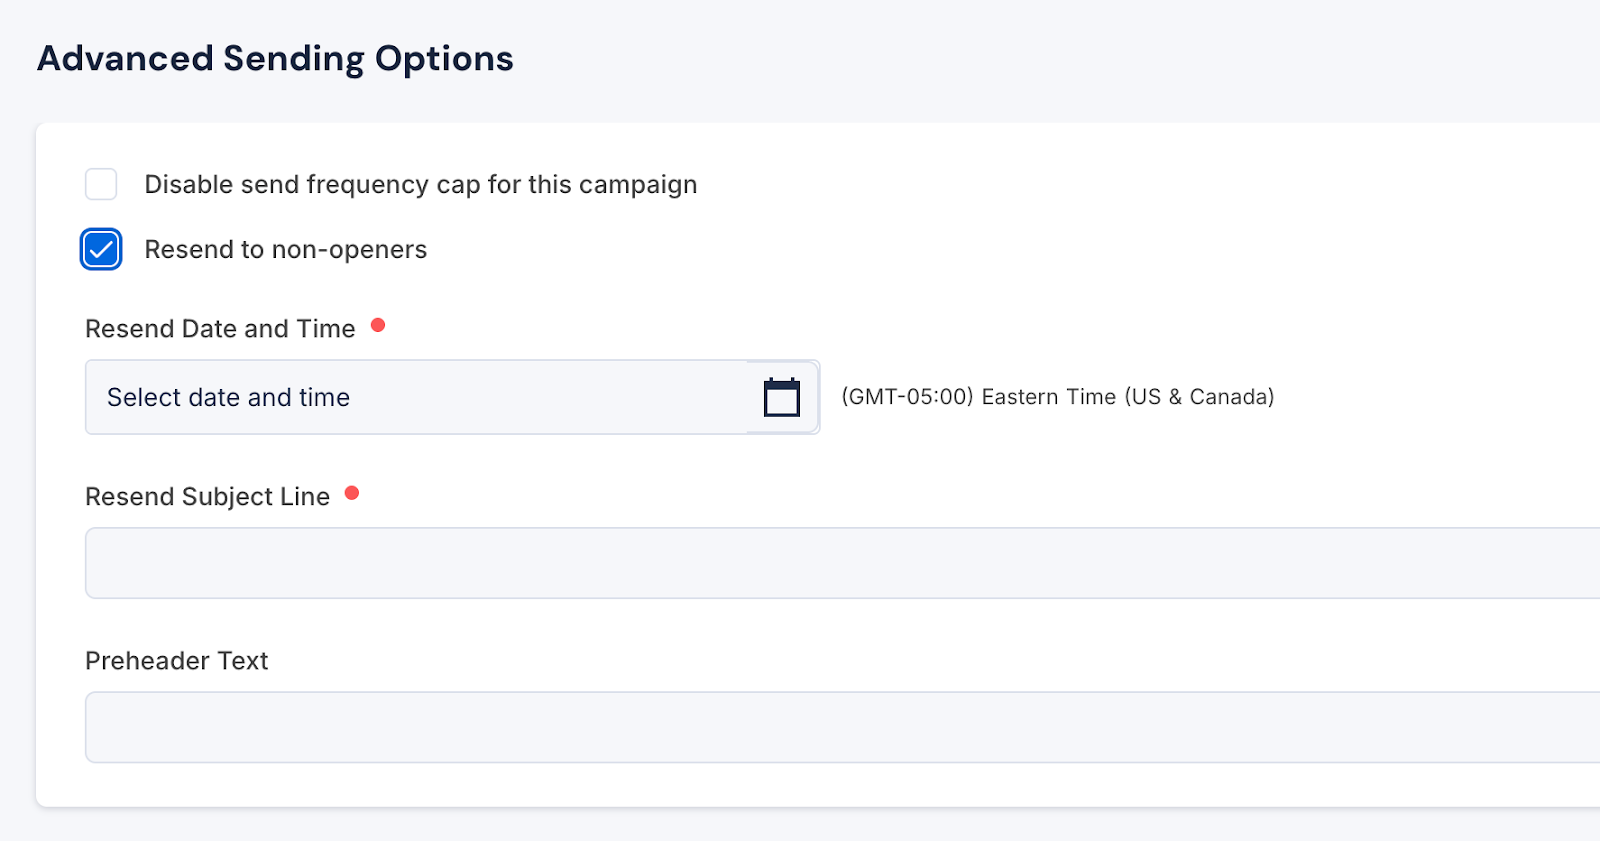
Task: Click the Advanced Sending Options heading
Action: 275,59
